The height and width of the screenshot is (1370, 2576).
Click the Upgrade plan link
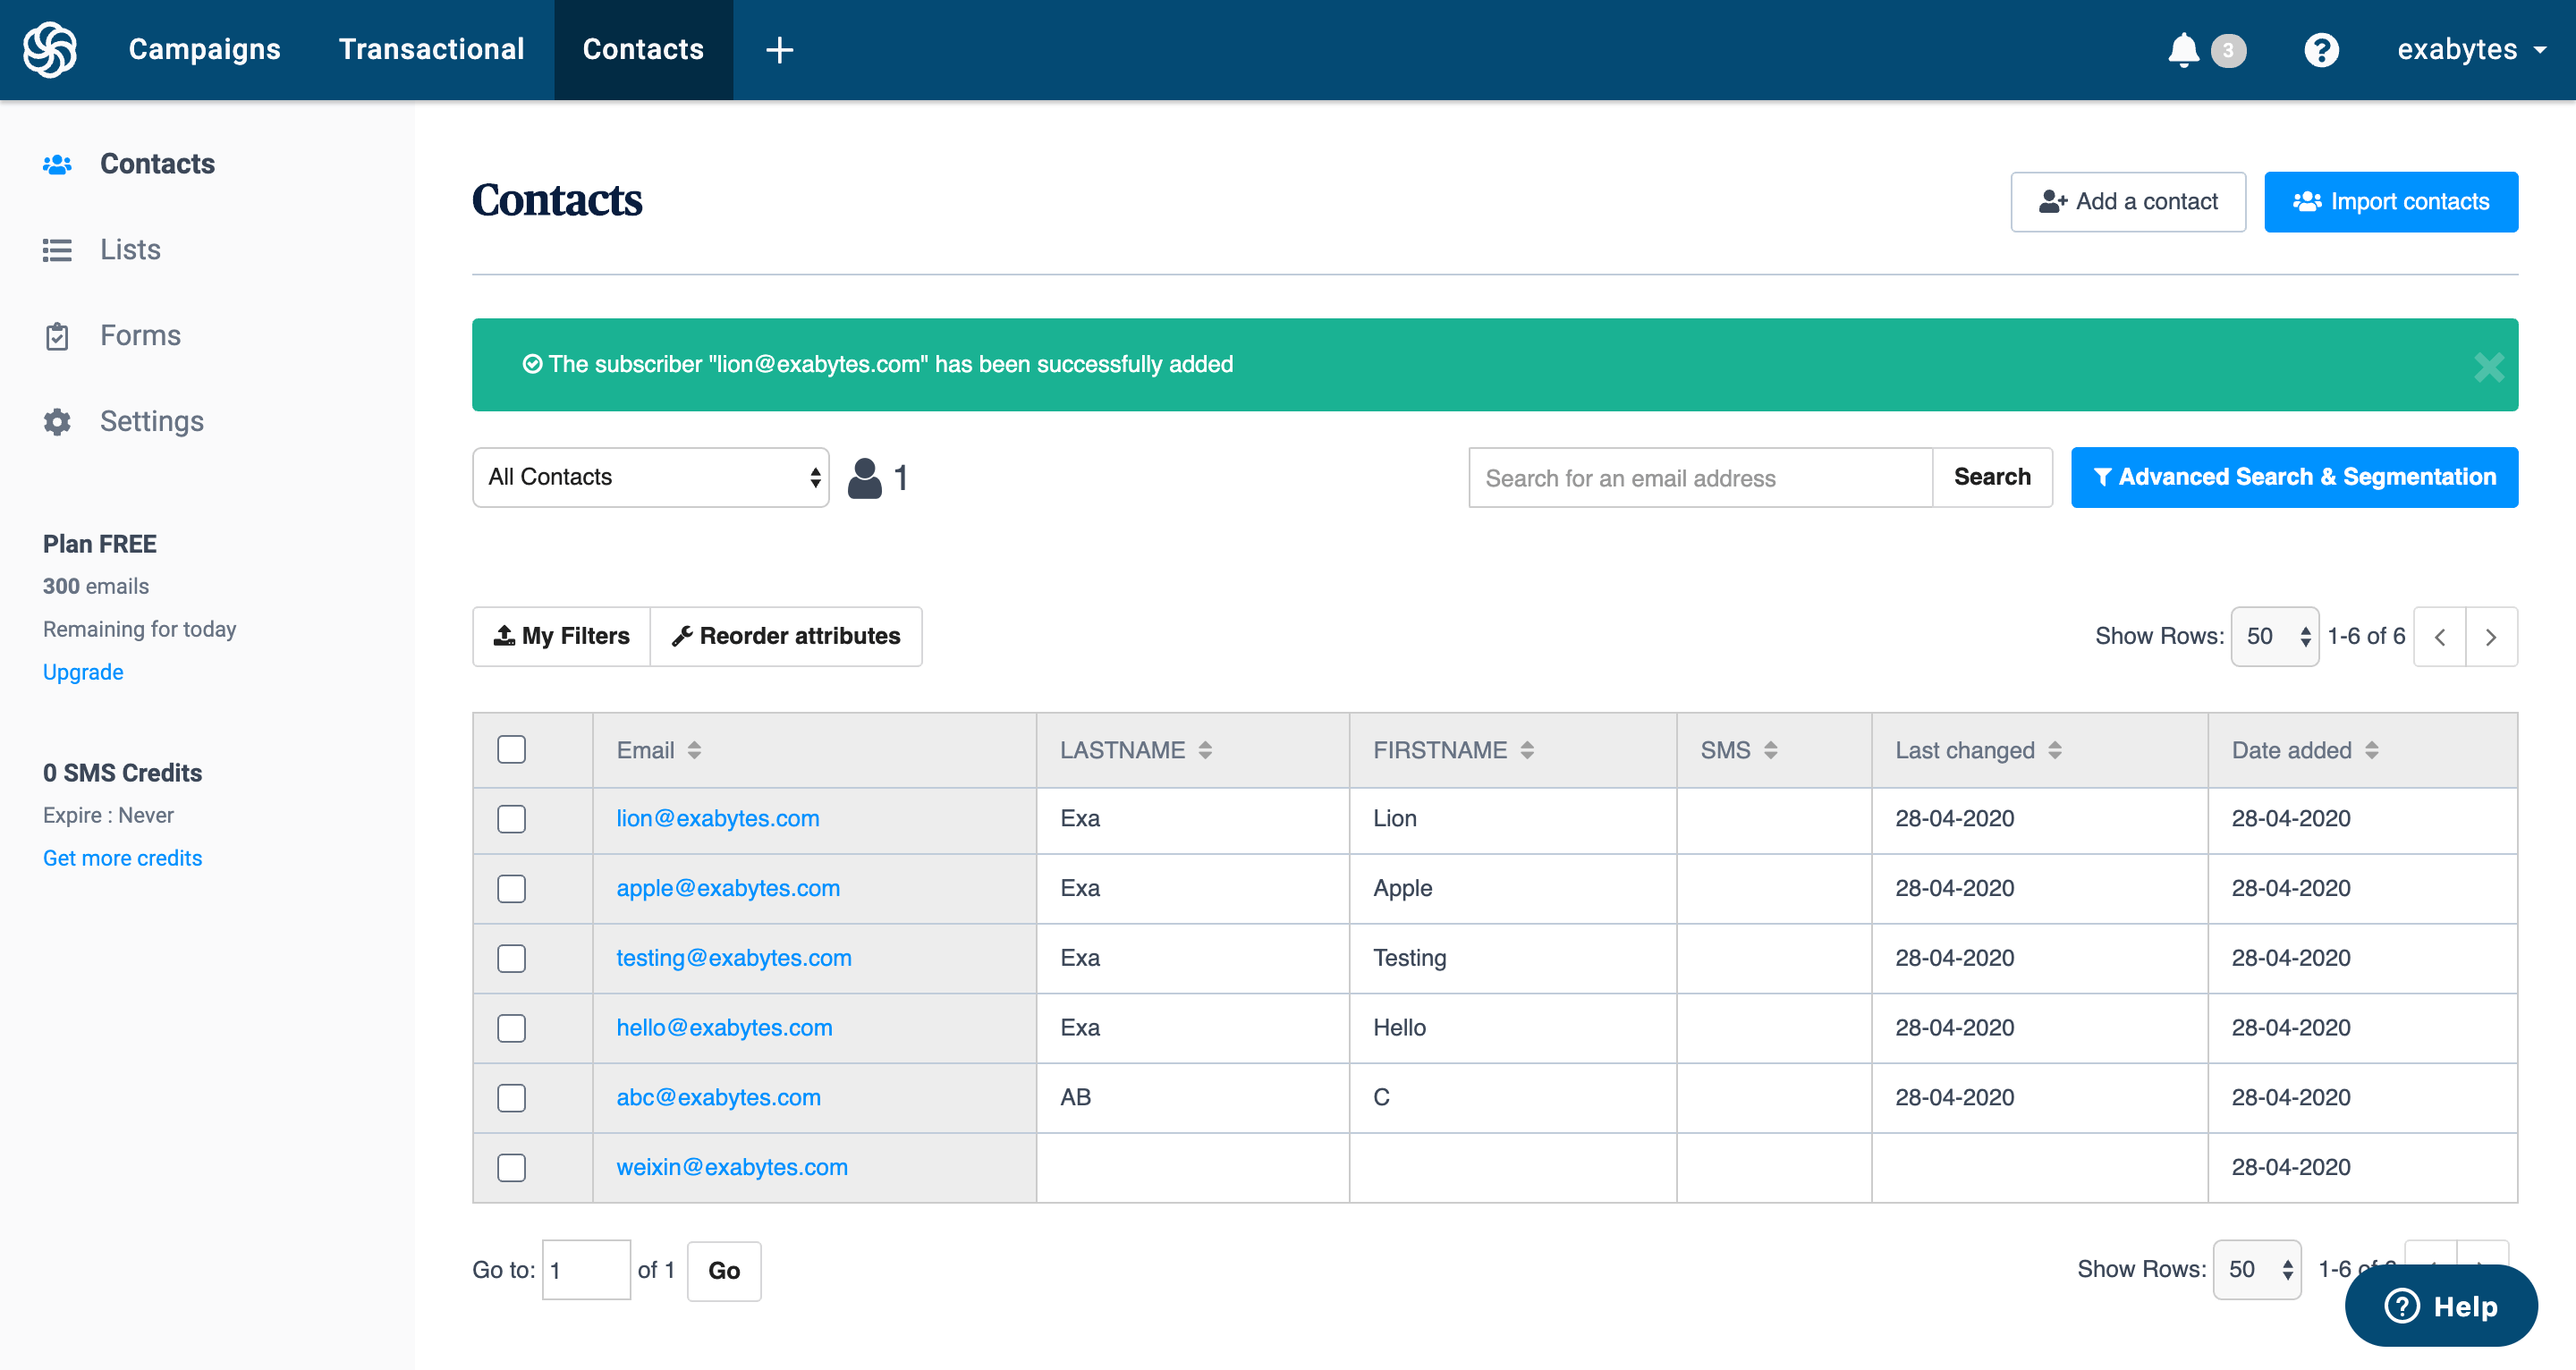(83, 672)
